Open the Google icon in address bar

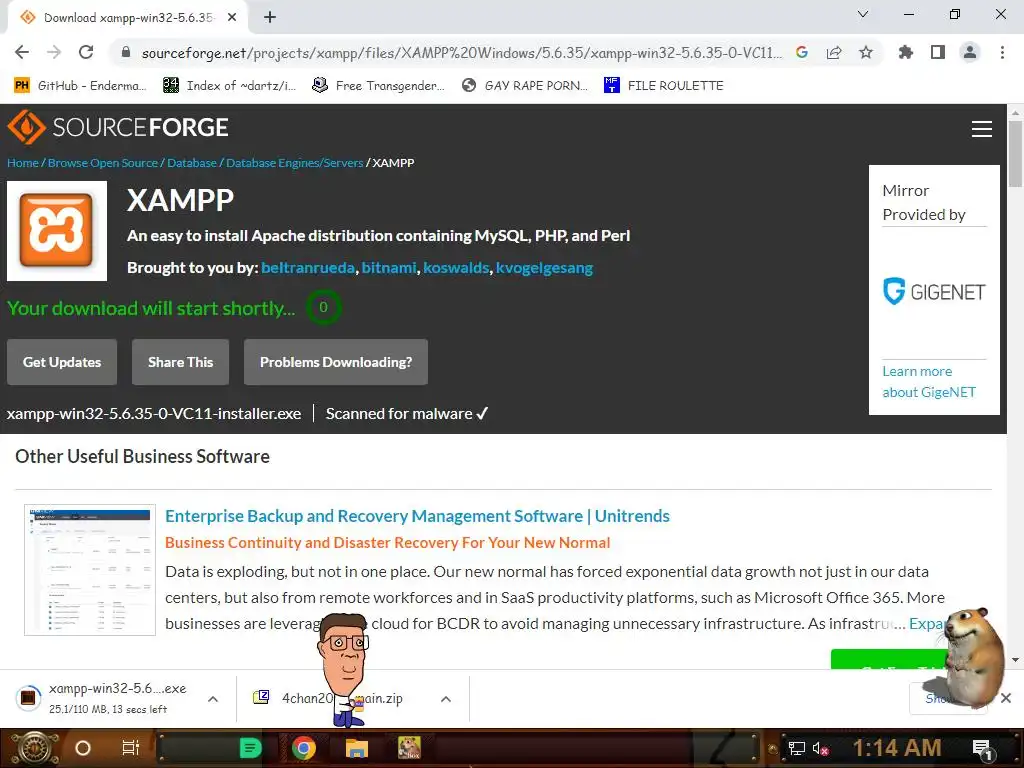[802, 52]
